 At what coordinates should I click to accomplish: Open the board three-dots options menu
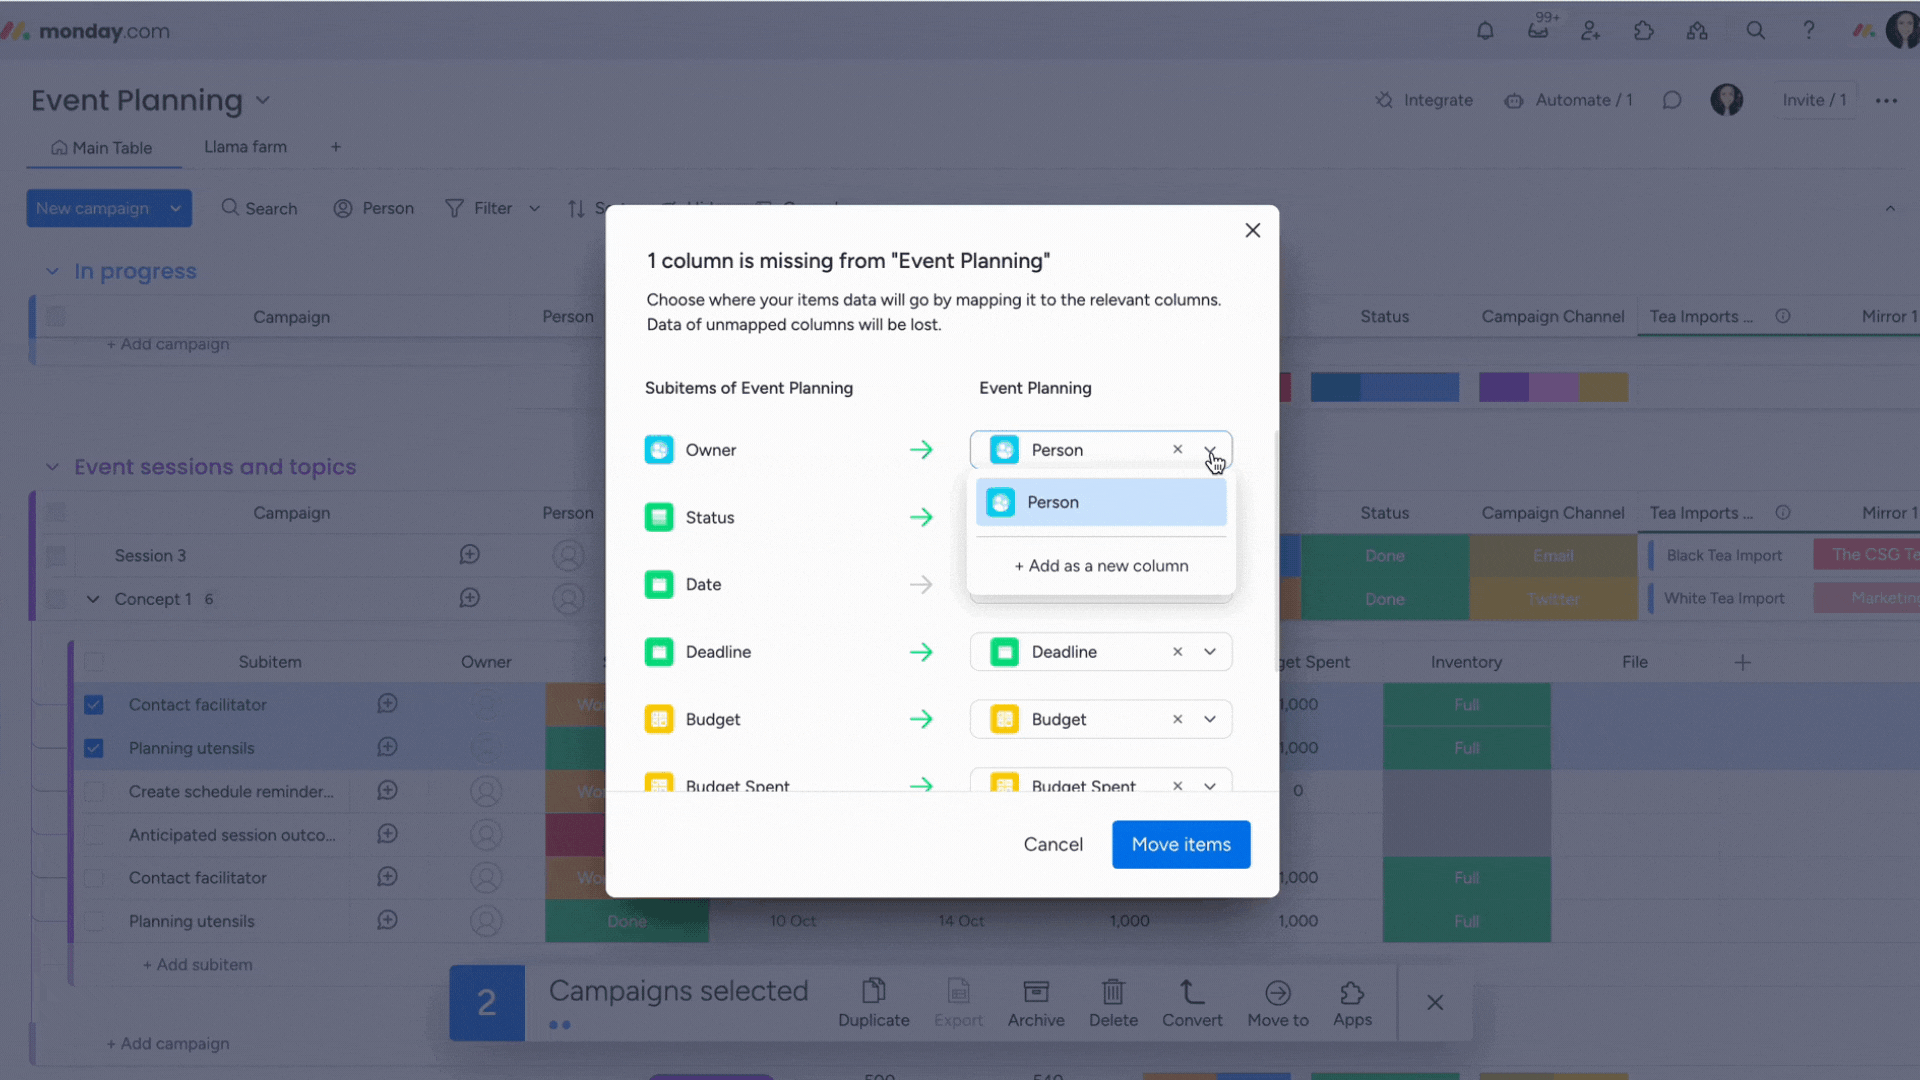click(x=1886, y=100)
